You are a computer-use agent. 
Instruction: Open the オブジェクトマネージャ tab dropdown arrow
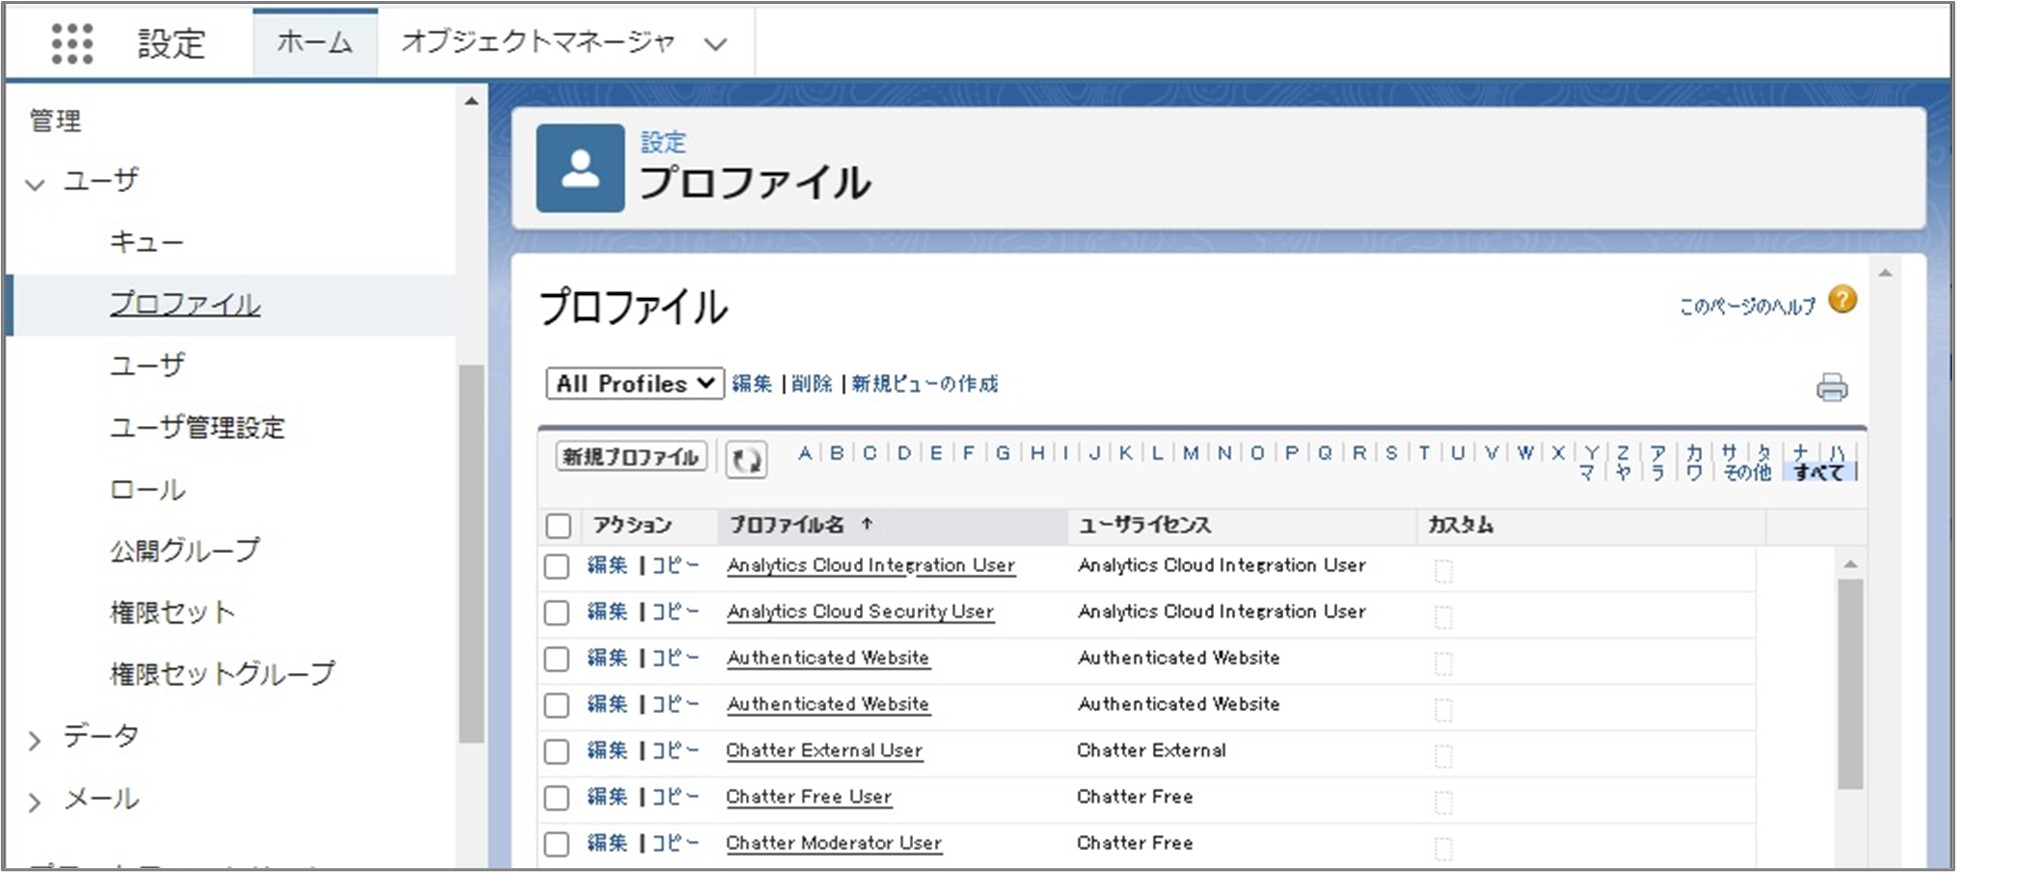[715, 44]
